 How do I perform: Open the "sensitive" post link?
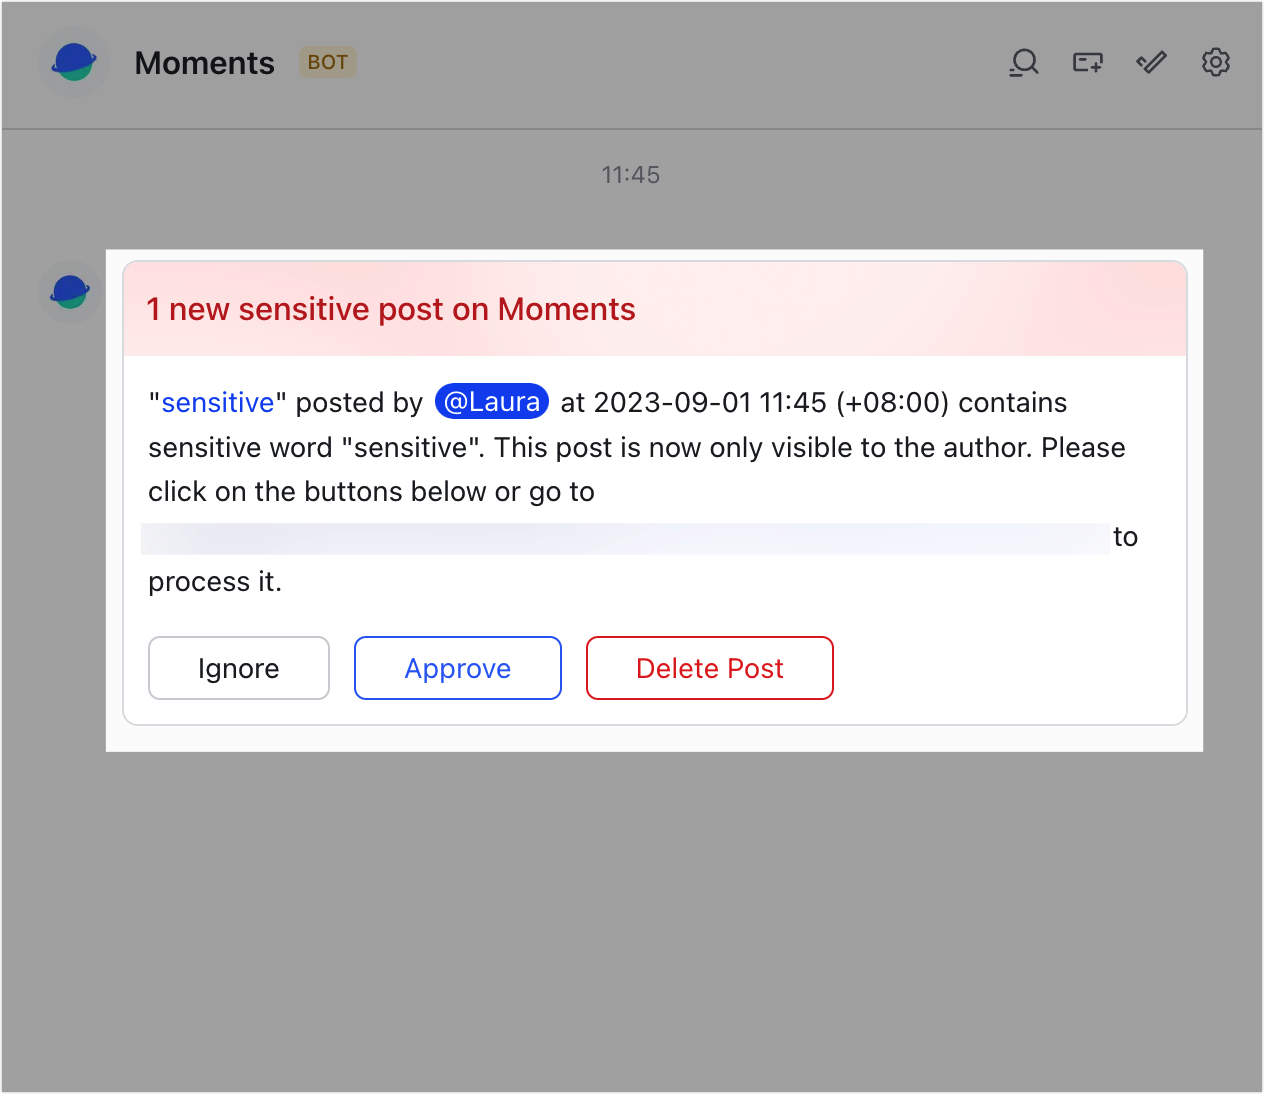[218, 402]
